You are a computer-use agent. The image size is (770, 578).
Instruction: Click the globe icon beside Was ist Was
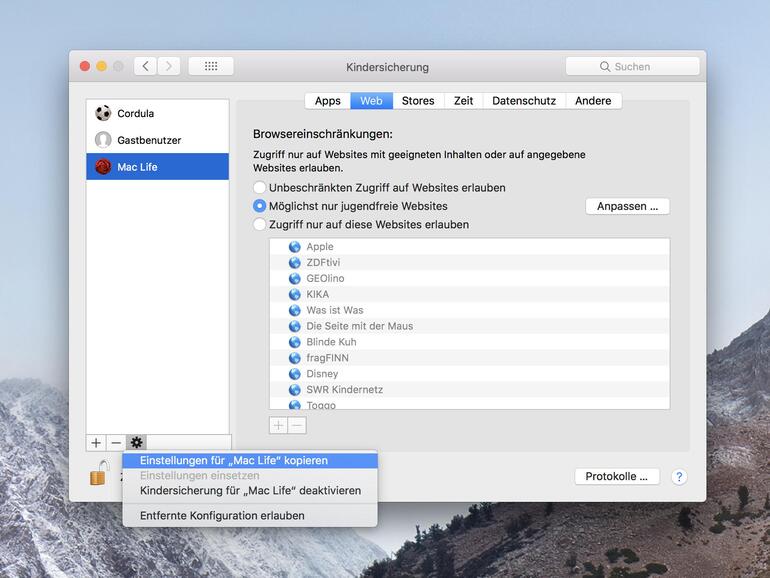(295, 310)
